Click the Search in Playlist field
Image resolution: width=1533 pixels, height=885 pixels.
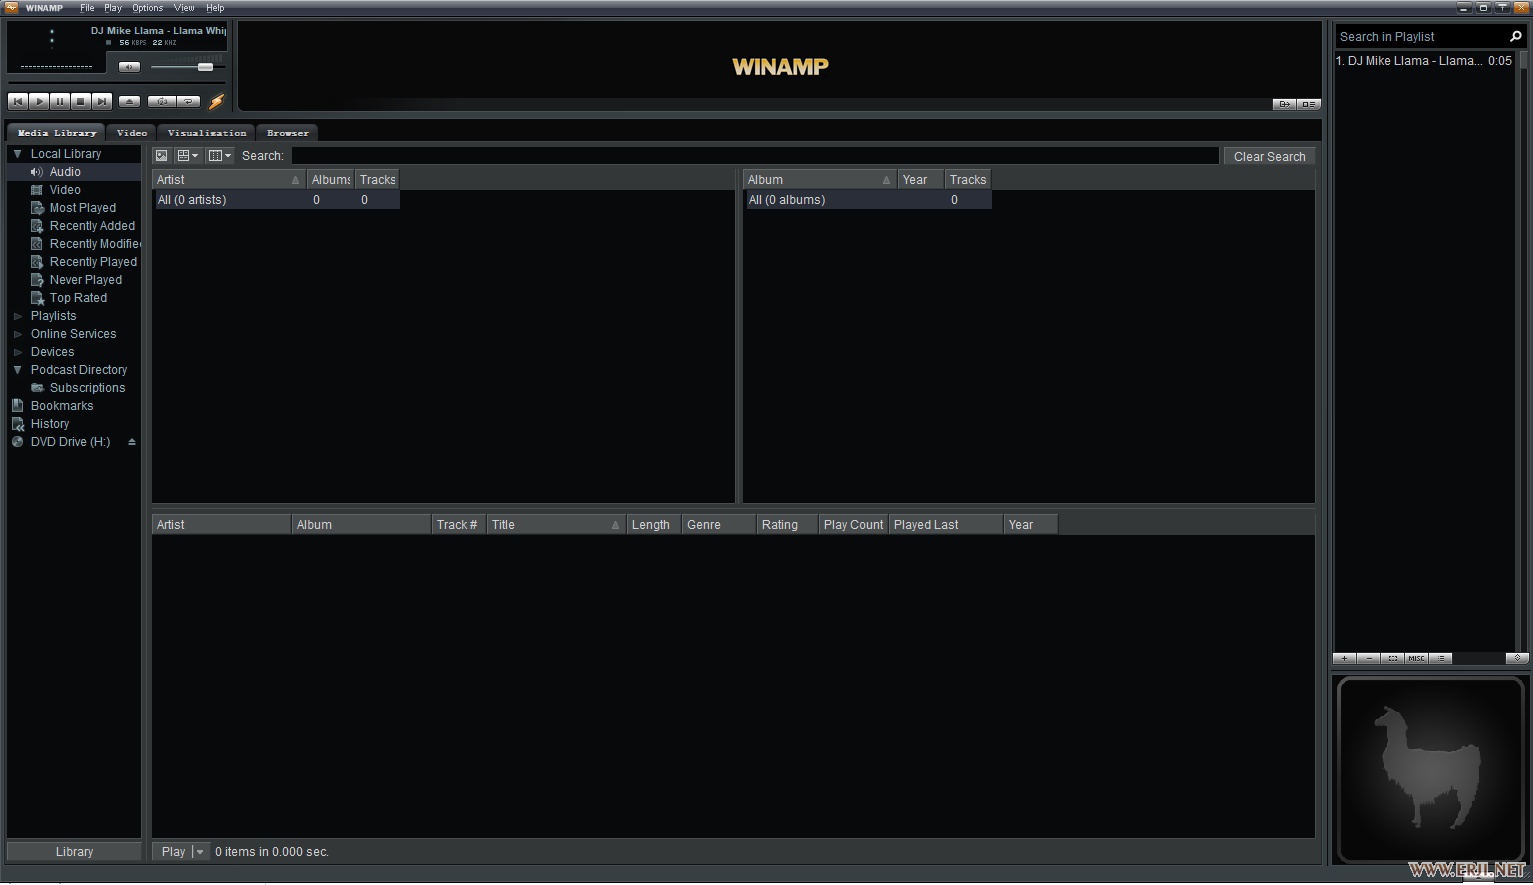[x=1420, y=37]
